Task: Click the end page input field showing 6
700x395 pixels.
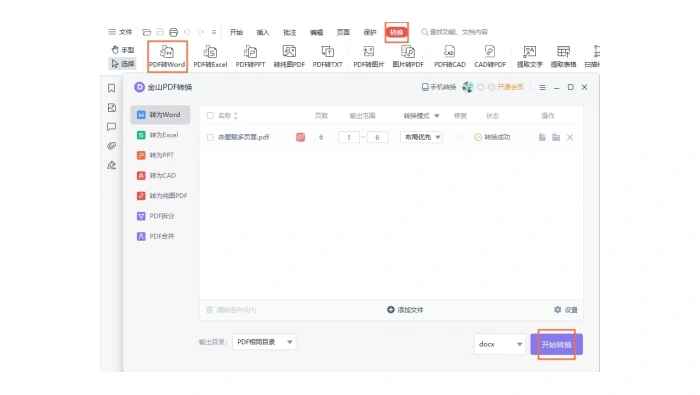Action: tap(377, 137)
